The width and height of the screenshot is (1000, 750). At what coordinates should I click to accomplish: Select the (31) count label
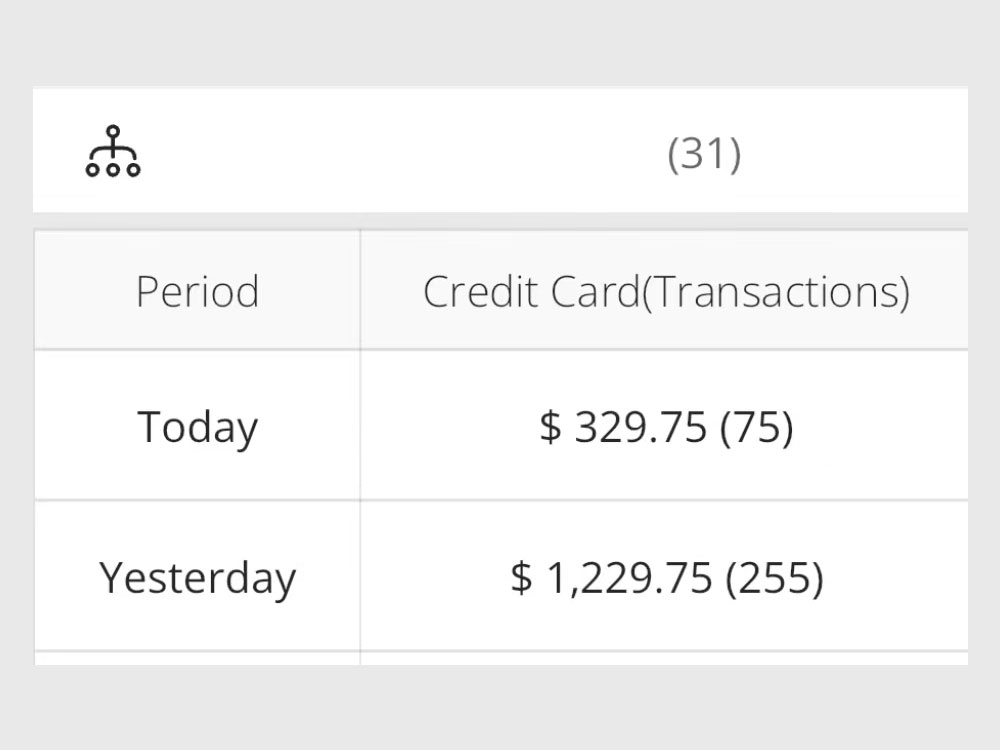pos(704,154)
